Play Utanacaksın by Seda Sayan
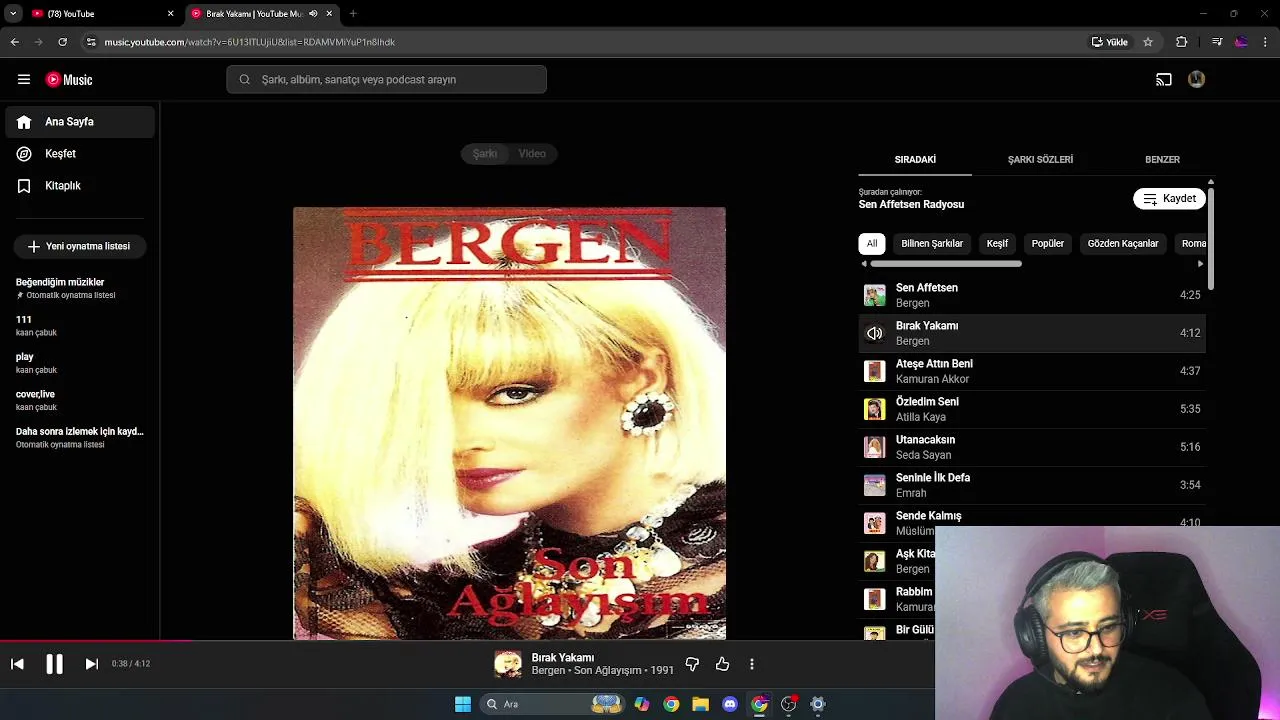The width and height of the screenshot is (1280, 720). (1032, 447)
